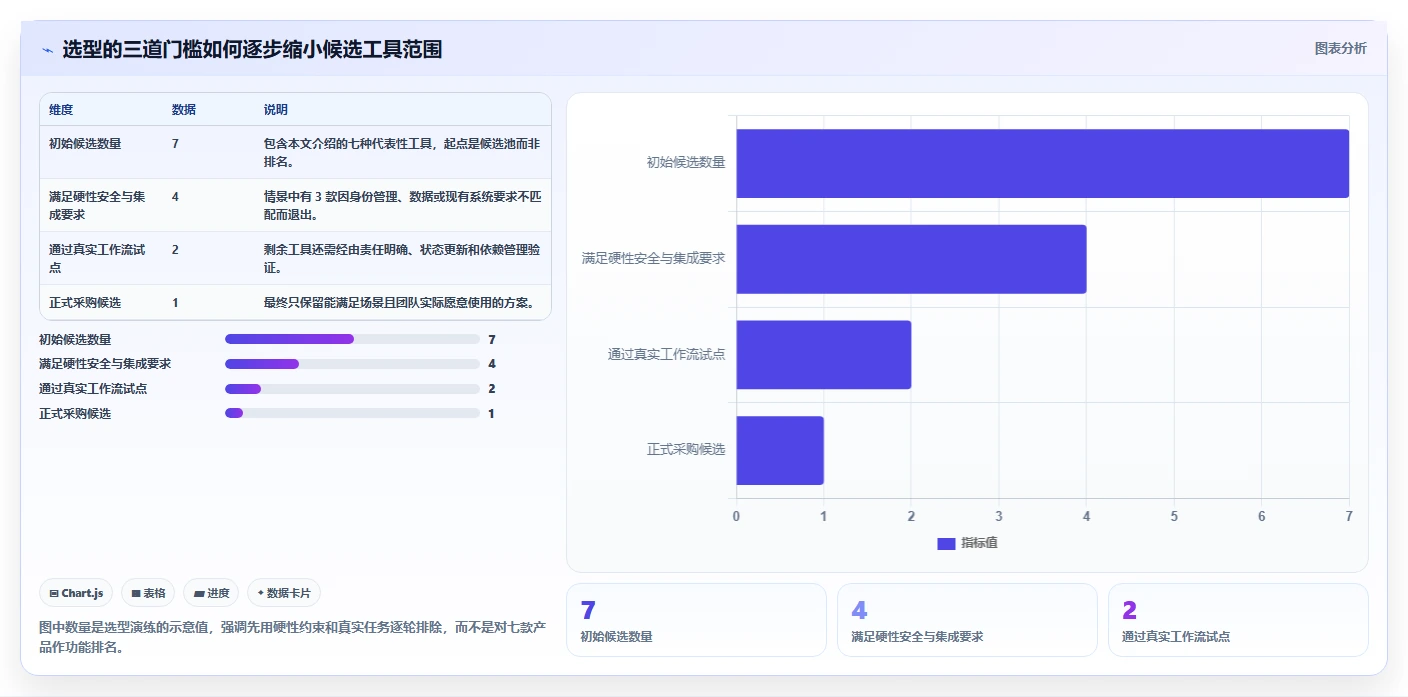Click progress list label 初始候选数量
The height and width of the screenshot is (697, 1408).
[x=75, y=340]
